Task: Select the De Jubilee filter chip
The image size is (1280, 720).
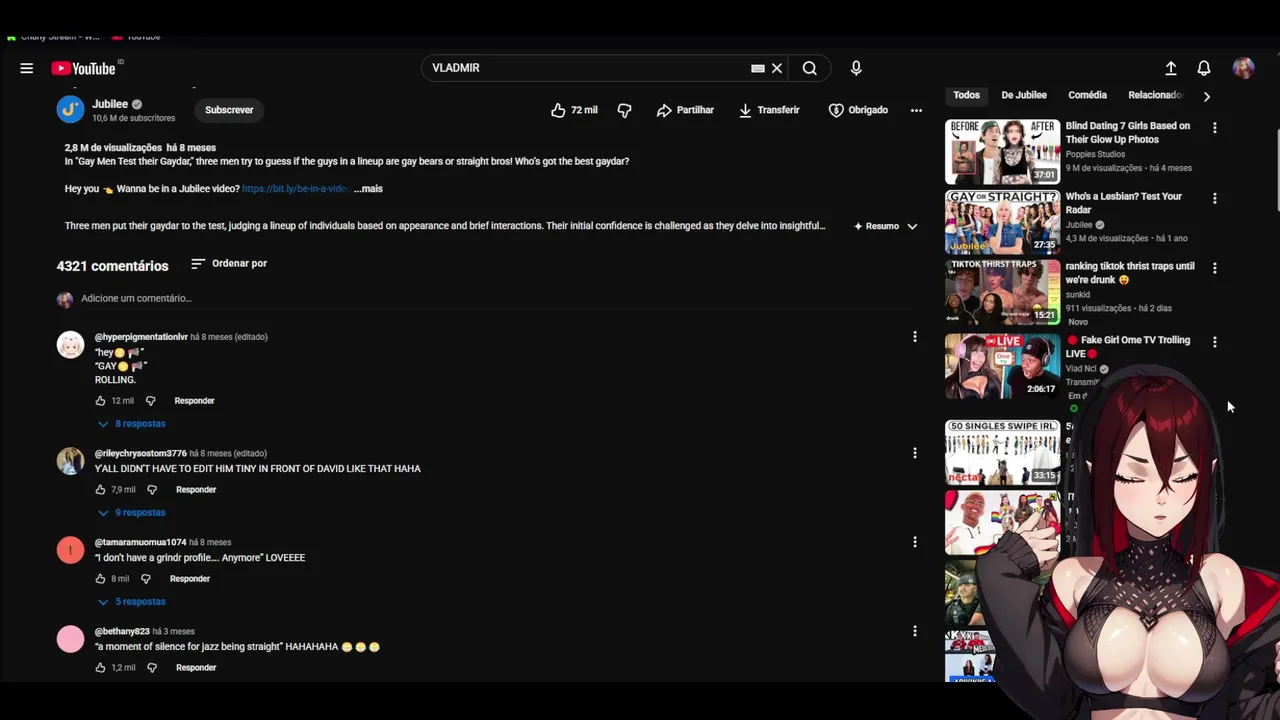Action: click(1024, 95)
